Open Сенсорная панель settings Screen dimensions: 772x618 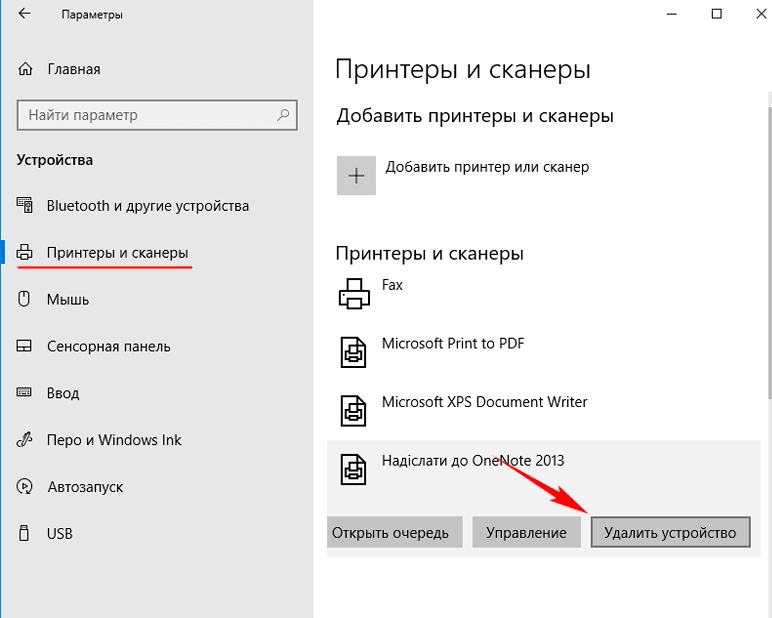coord(108,346)
